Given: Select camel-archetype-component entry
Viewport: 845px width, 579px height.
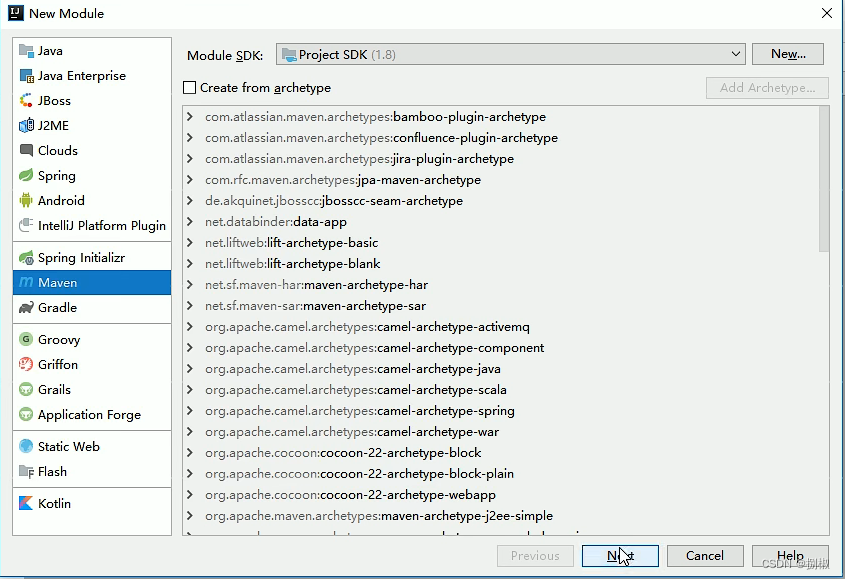Looking at the screenshot, I should (x=375, y=348).
